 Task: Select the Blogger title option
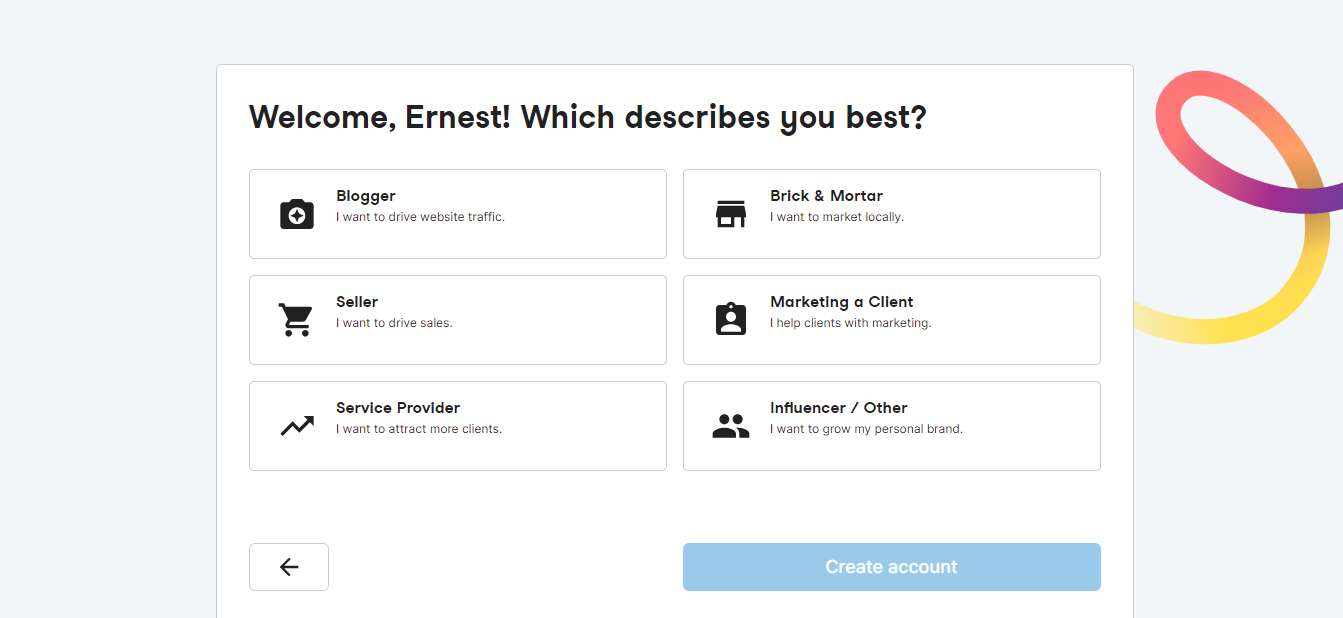(366, 196)
